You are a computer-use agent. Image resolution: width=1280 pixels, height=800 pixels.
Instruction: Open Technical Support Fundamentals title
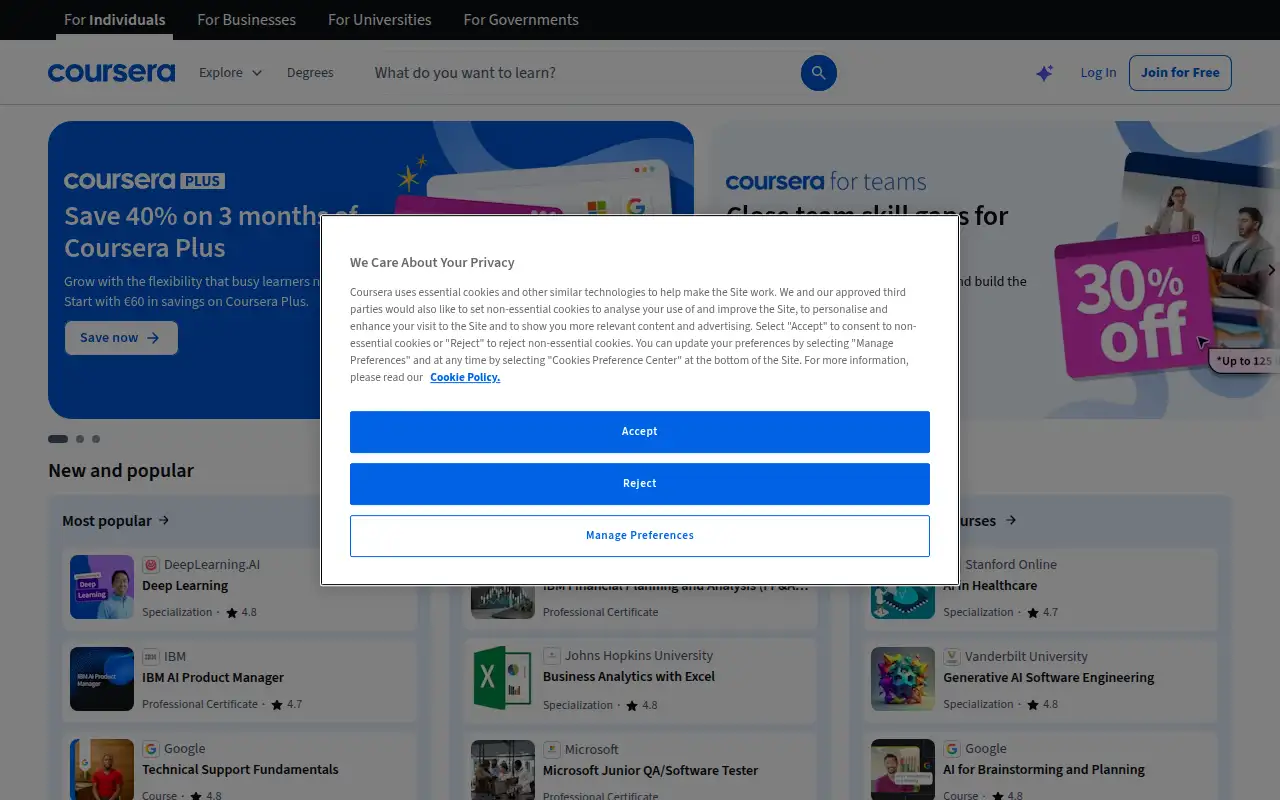click(240, 770)
